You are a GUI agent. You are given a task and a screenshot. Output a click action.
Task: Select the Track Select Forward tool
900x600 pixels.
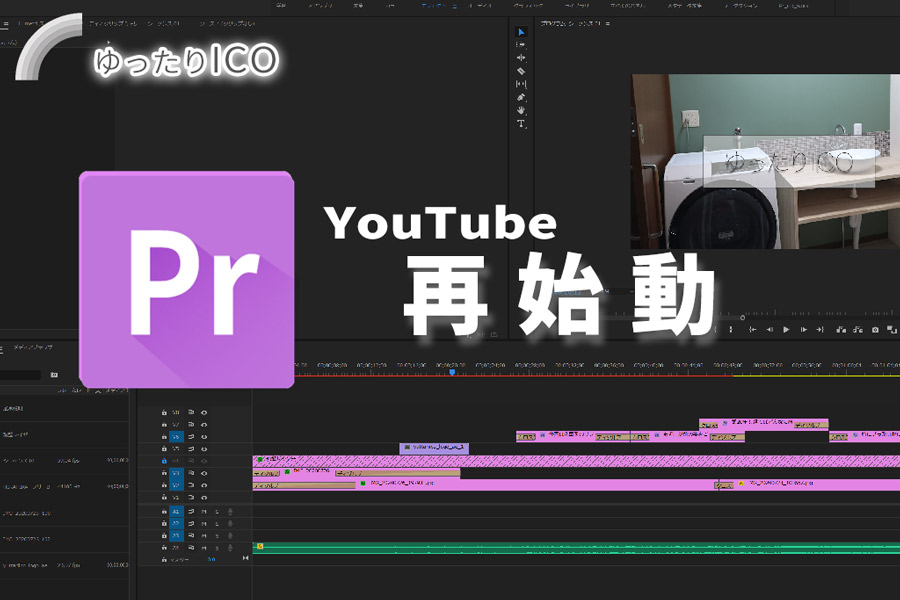(521, 45)
